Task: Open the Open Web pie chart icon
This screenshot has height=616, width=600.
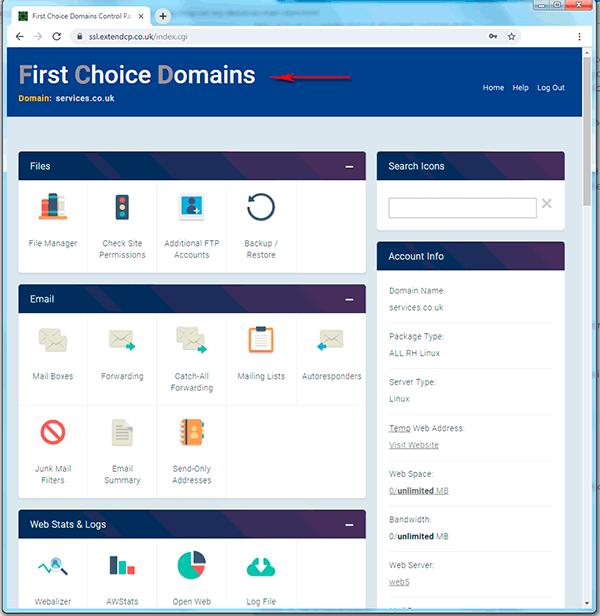Action: pos(192,565)
